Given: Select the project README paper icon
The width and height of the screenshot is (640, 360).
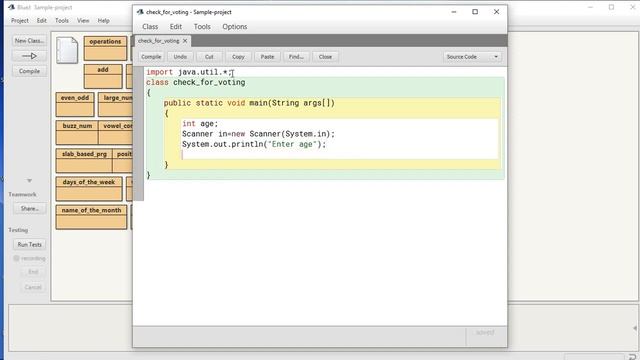Looking at the screenshot, I should point(67,50).
